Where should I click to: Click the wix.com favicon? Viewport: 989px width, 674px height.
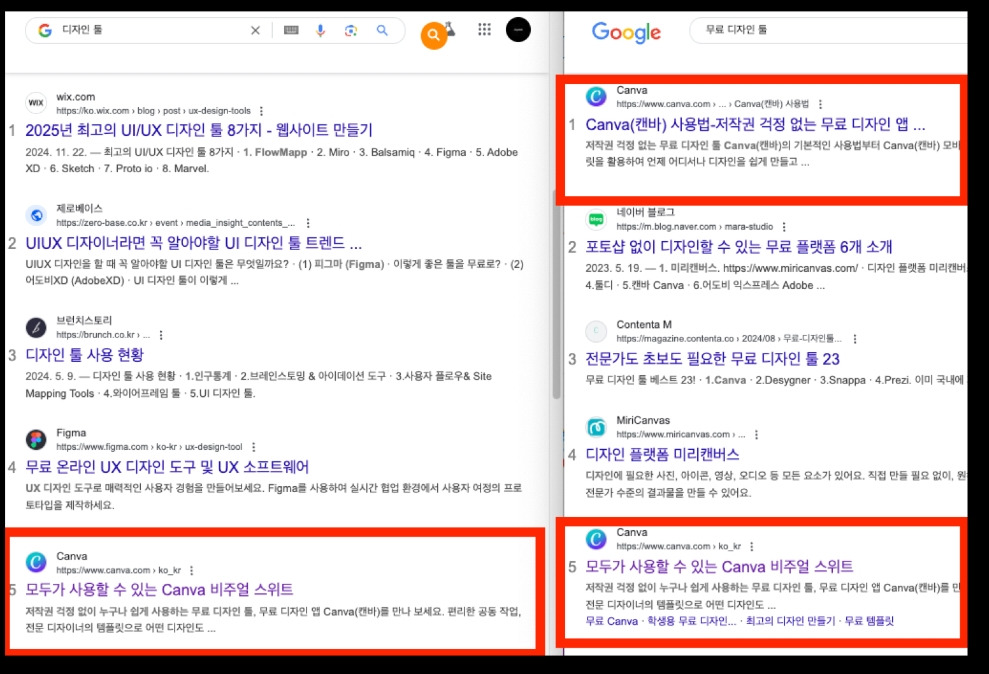click(36, 103)
